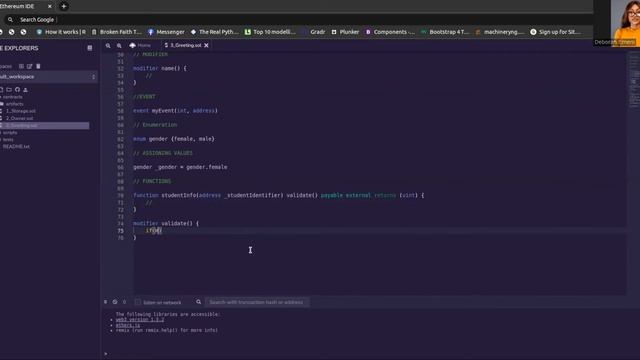
Task: Open web3 version link in terminal
Action: coord(140,320)
